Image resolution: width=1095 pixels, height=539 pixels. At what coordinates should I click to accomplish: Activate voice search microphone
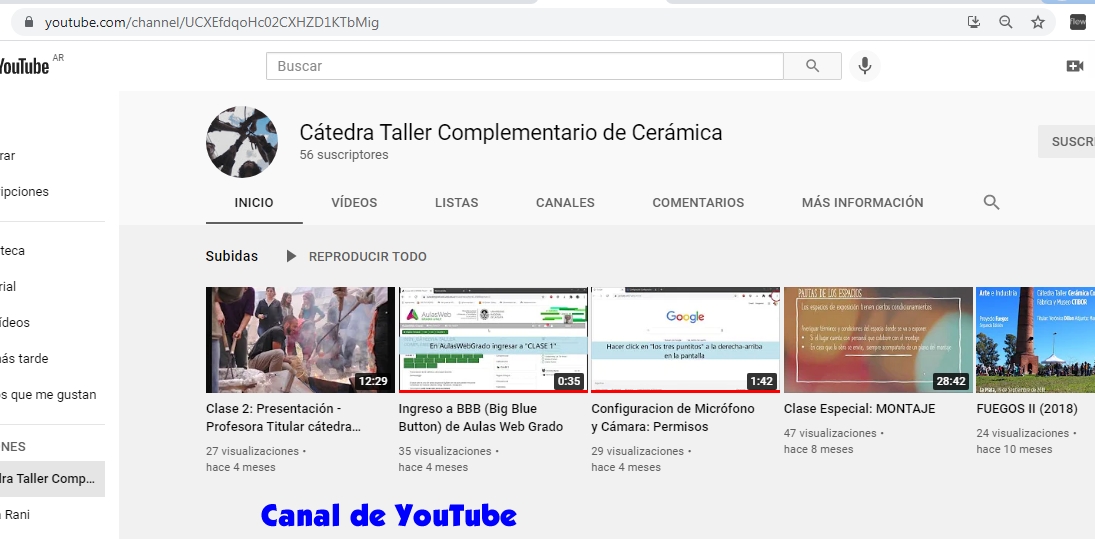[865, 66]
